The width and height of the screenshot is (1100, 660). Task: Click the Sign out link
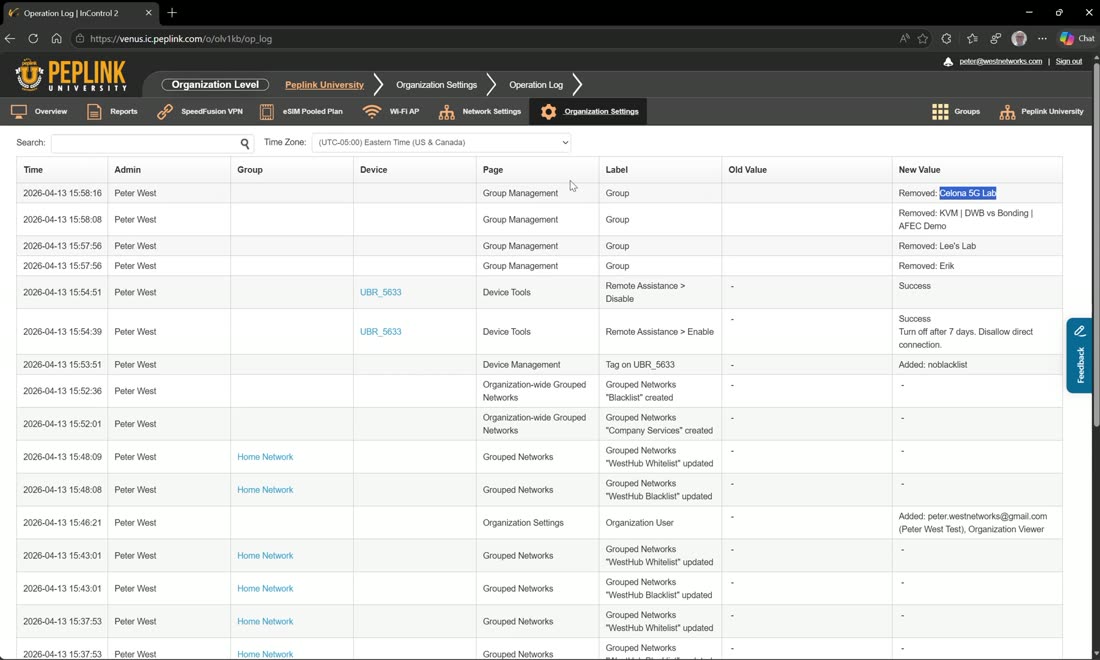point(1068,61)
